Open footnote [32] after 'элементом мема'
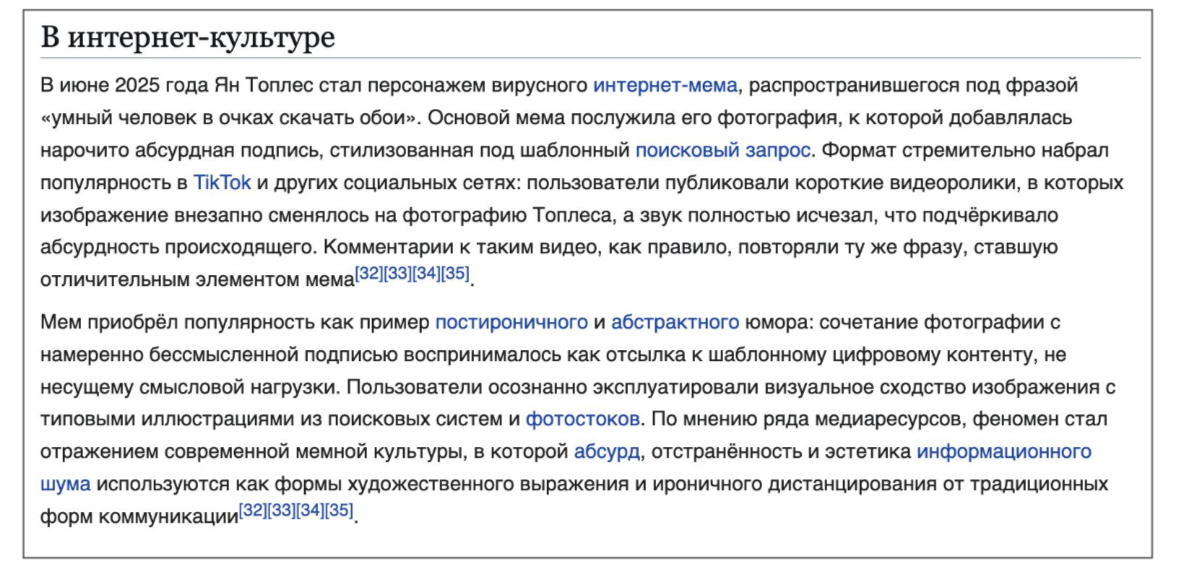Viewport: 1179px width, 576px height. [x=369, y=274]
